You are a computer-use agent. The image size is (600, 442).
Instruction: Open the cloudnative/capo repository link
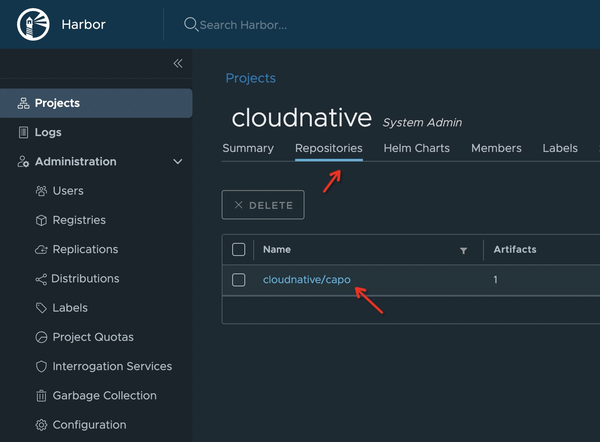click(306, 280)
